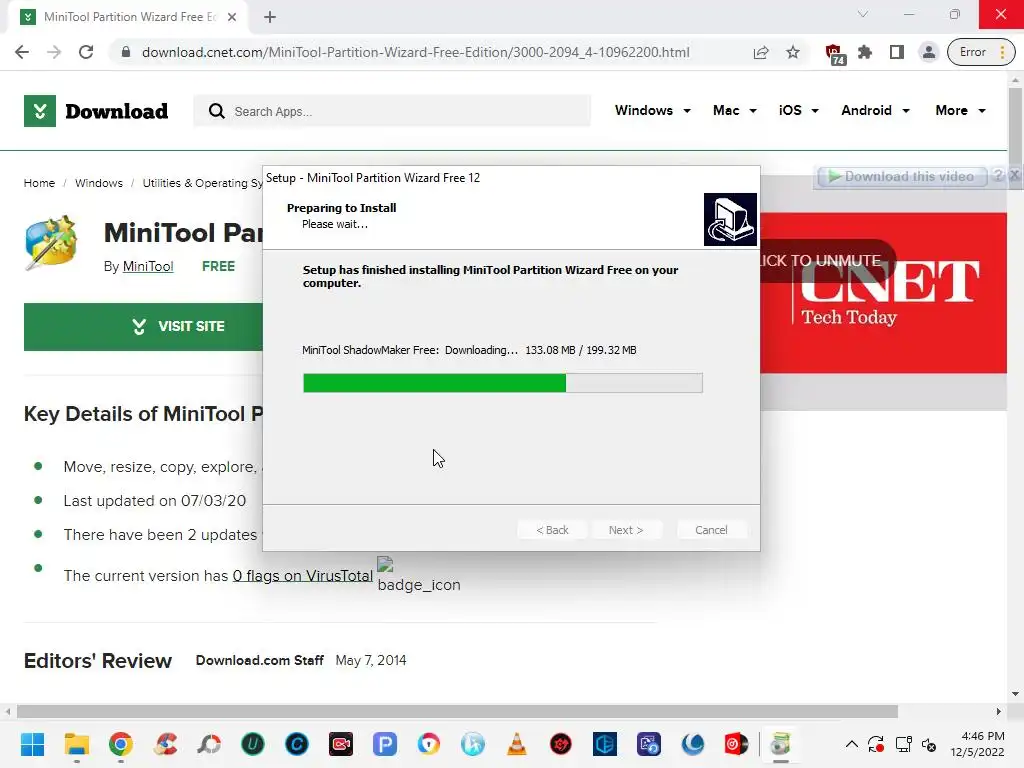Click the address bar URL
Image resolution: width=1024 pixels, height=768 pixels.
tap(415, 52)
